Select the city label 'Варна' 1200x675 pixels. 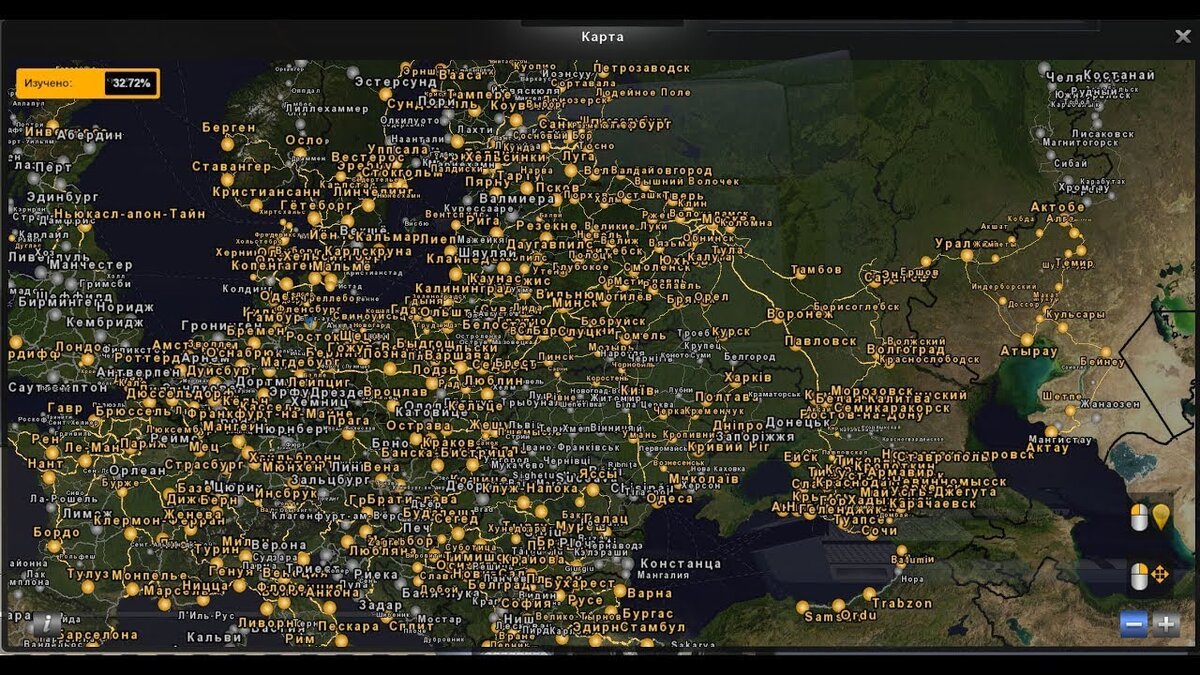tap(651, 593)
